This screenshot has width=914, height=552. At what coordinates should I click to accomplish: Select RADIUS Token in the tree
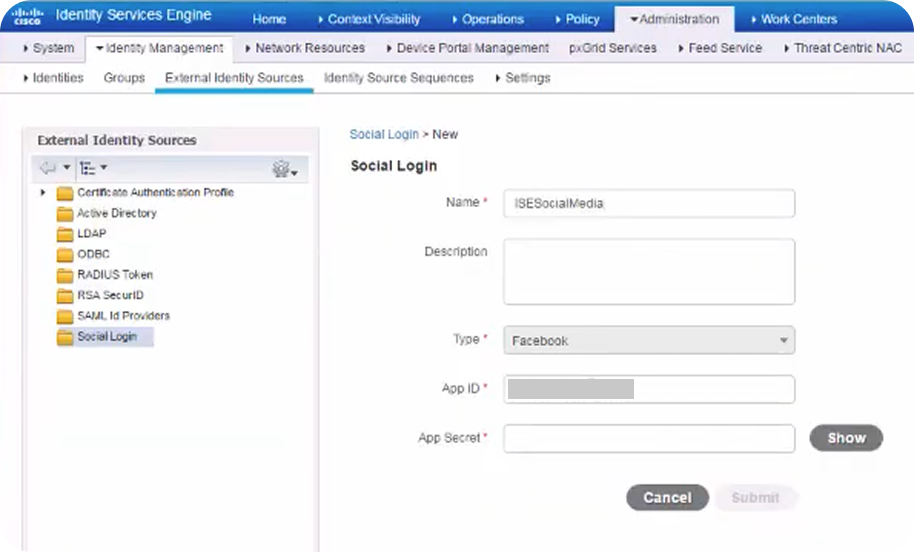115,275
